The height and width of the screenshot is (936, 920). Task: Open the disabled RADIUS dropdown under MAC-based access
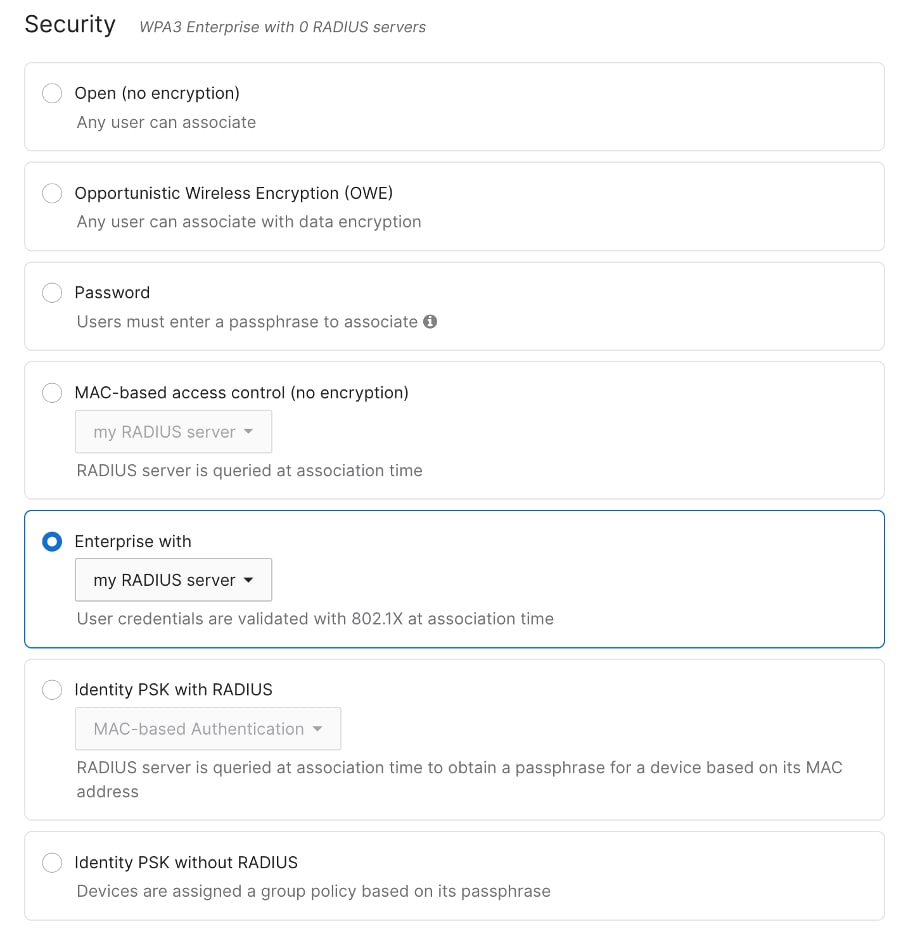[x=173, y=432]
